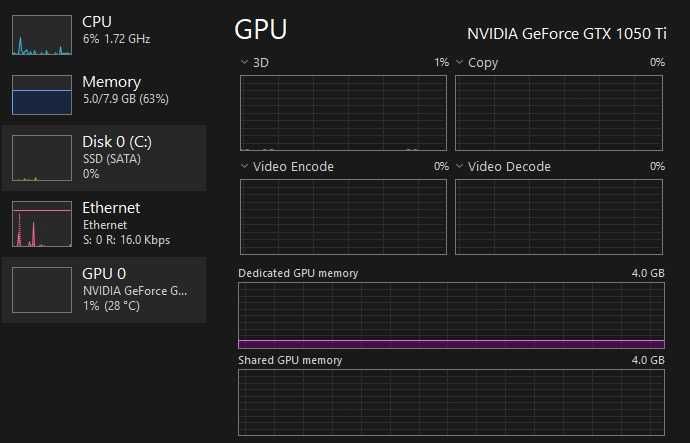Screen dimensions: 690x443
Task: Expand the Video Encode engine dropdown
Action: (x=245, y=167)
